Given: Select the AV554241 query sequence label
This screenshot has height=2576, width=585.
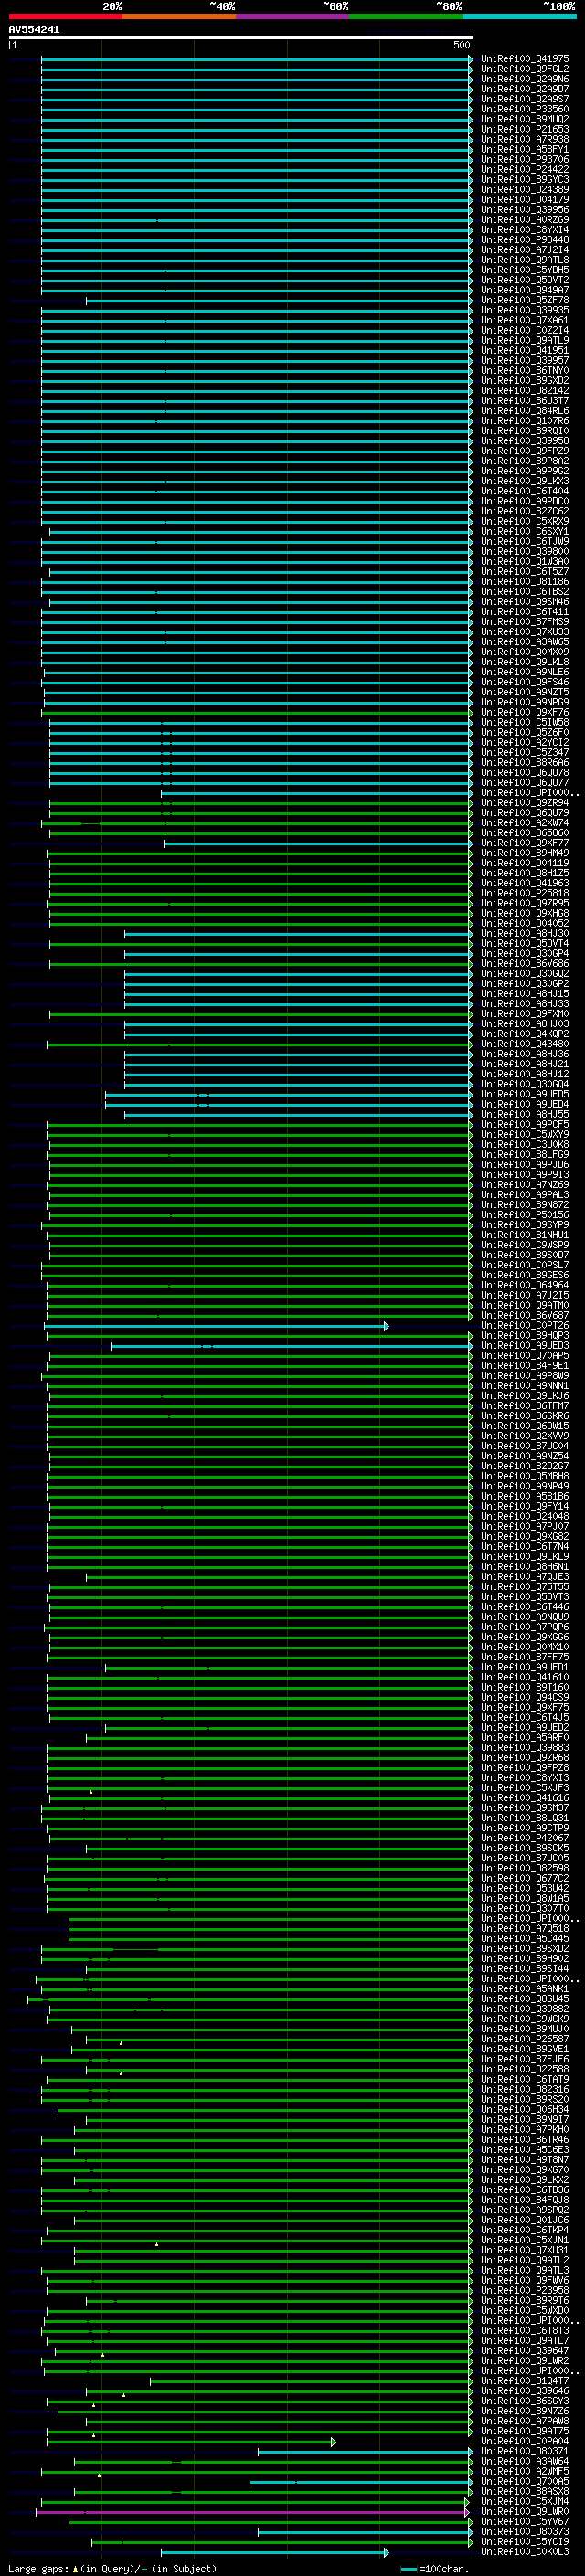Looking at the screenshot, I should coord(34,29).
